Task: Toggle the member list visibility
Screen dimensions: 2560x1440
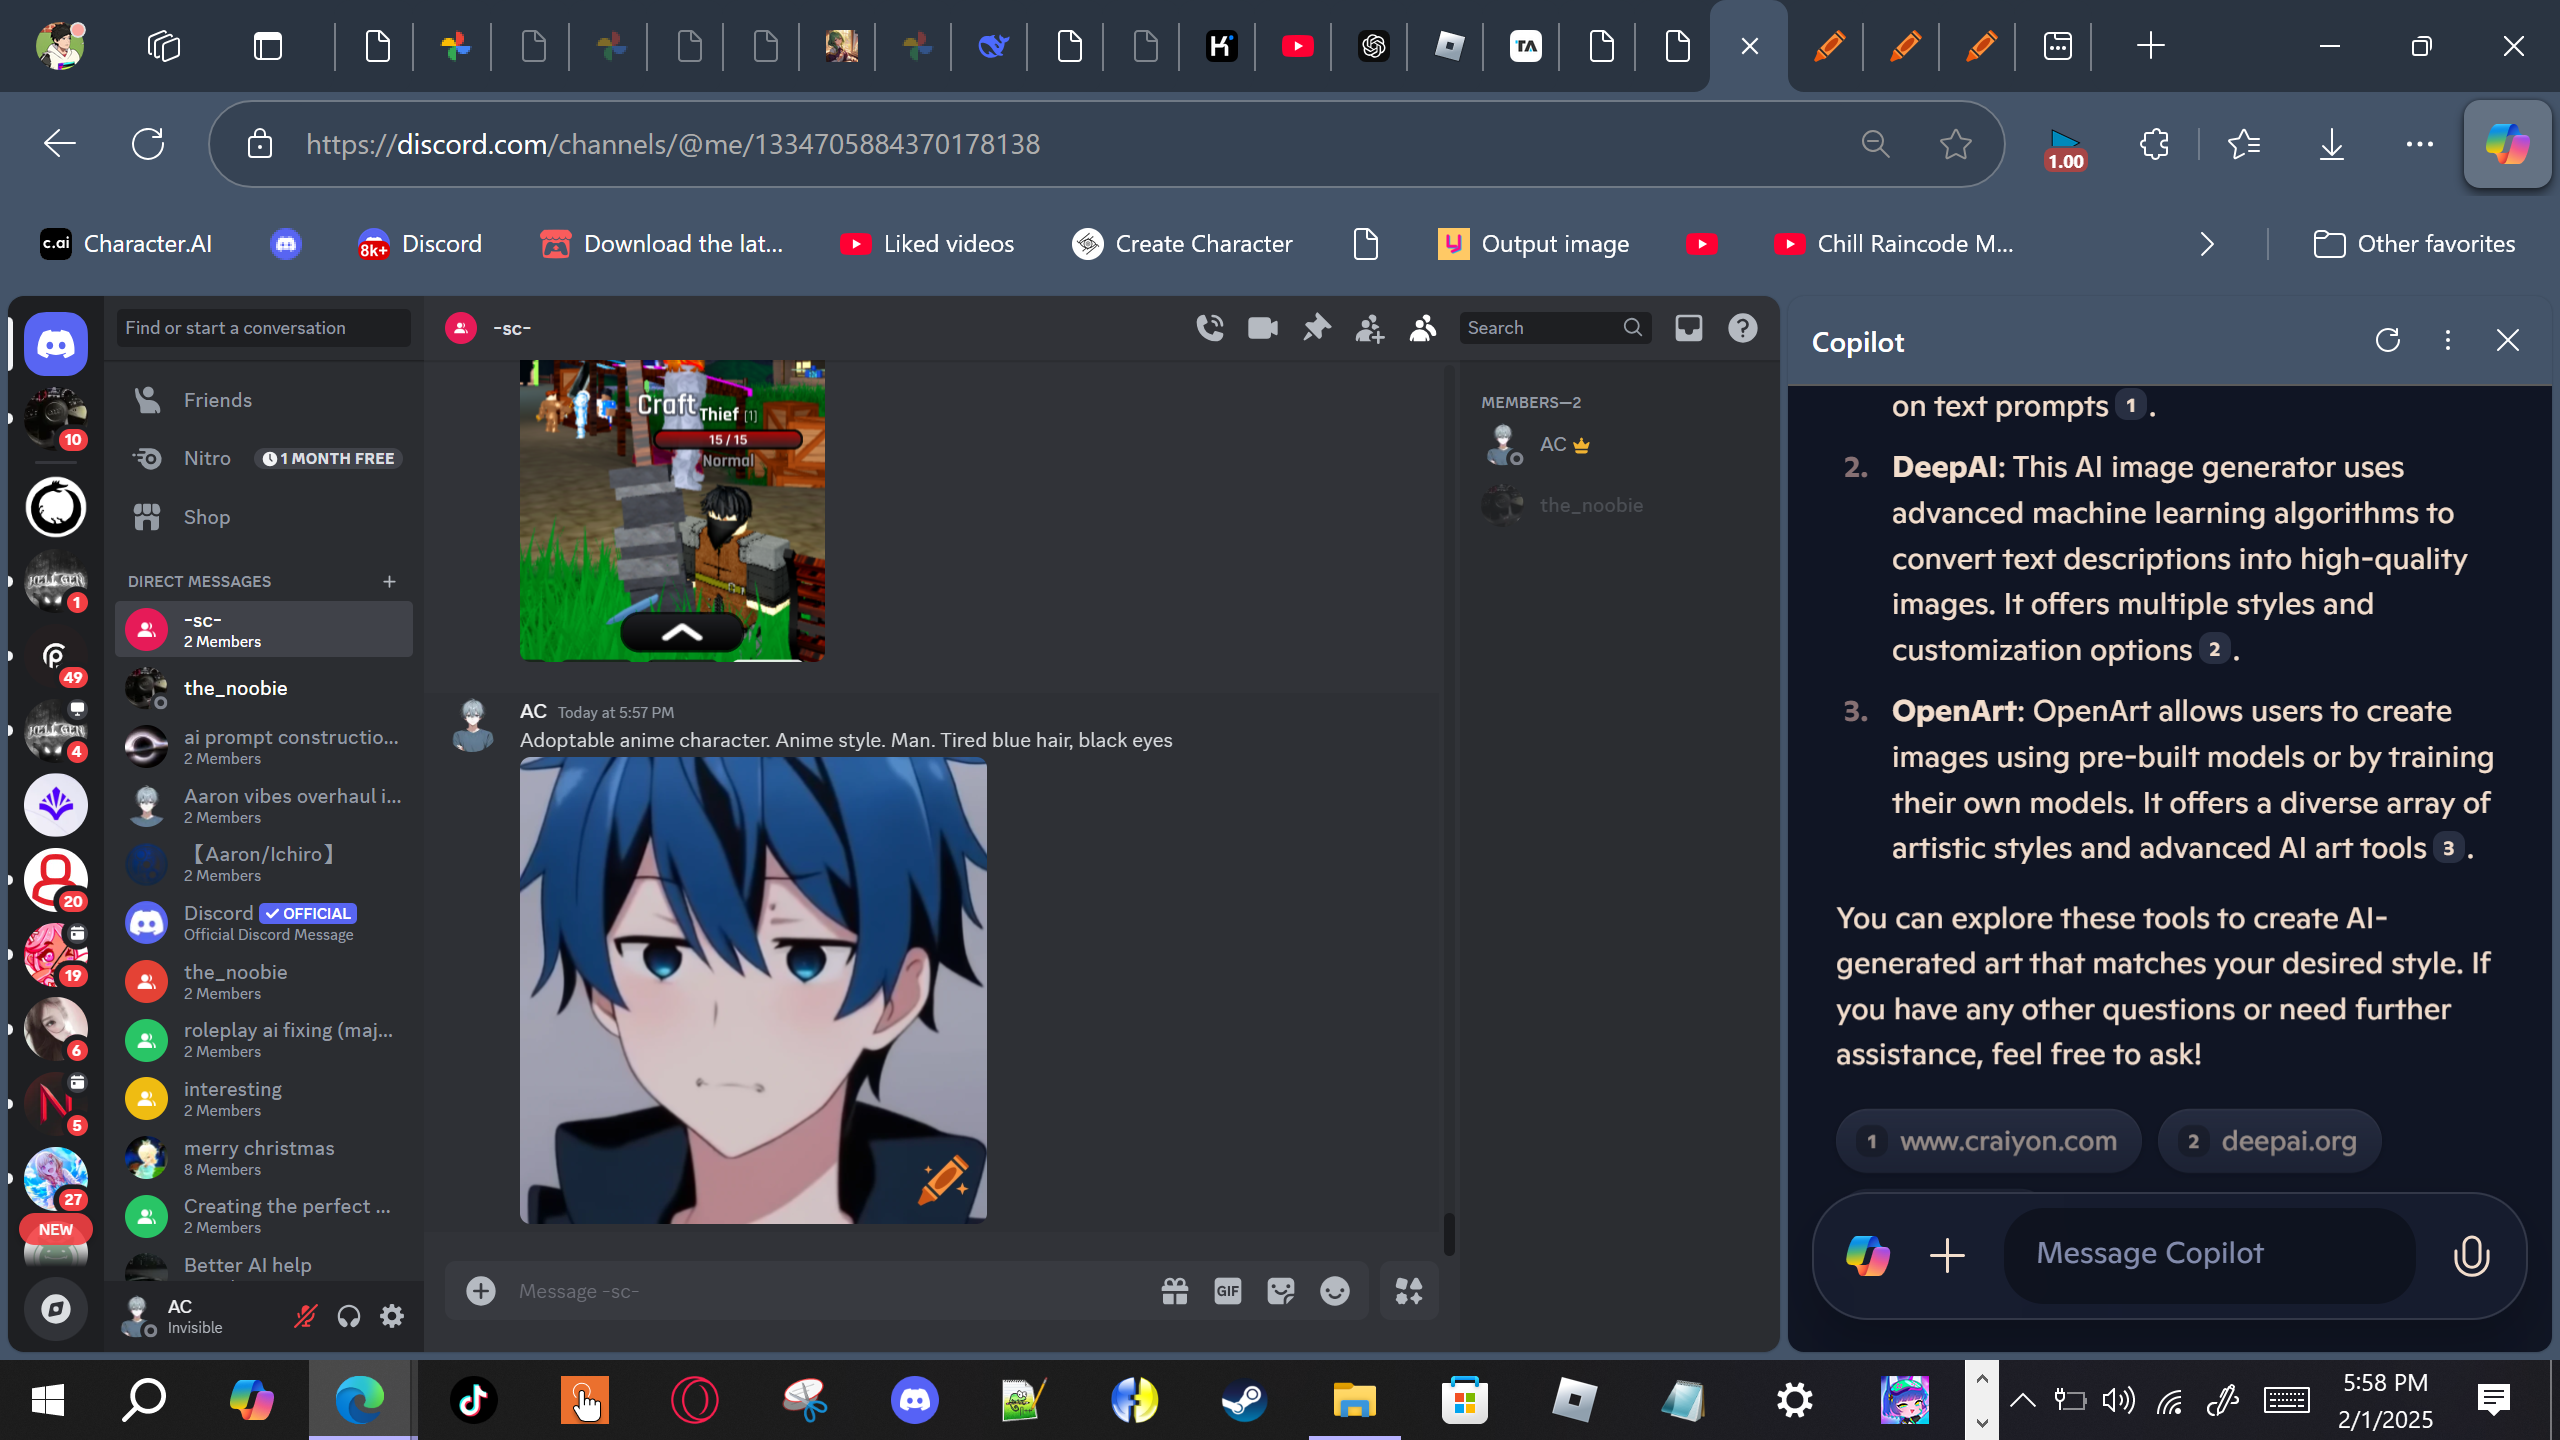Action: (1422, 328)
